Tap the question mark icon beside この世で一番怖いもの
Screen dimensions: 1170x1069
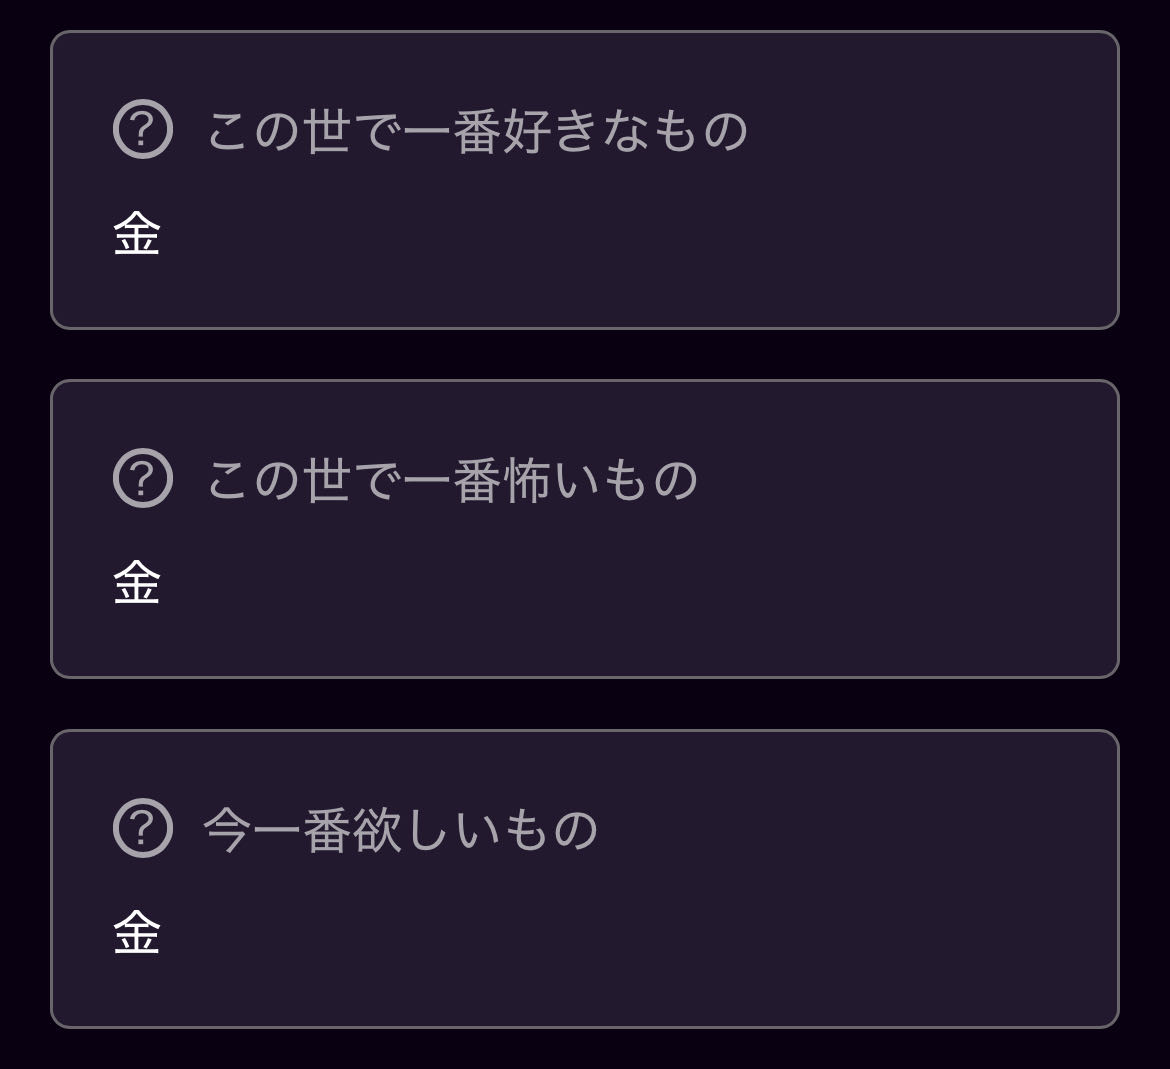[143, 479]
